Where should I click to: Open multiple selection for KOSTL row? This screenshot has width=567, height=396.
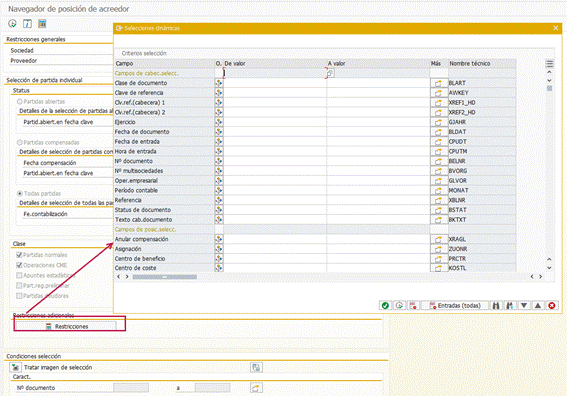point(439,268)
